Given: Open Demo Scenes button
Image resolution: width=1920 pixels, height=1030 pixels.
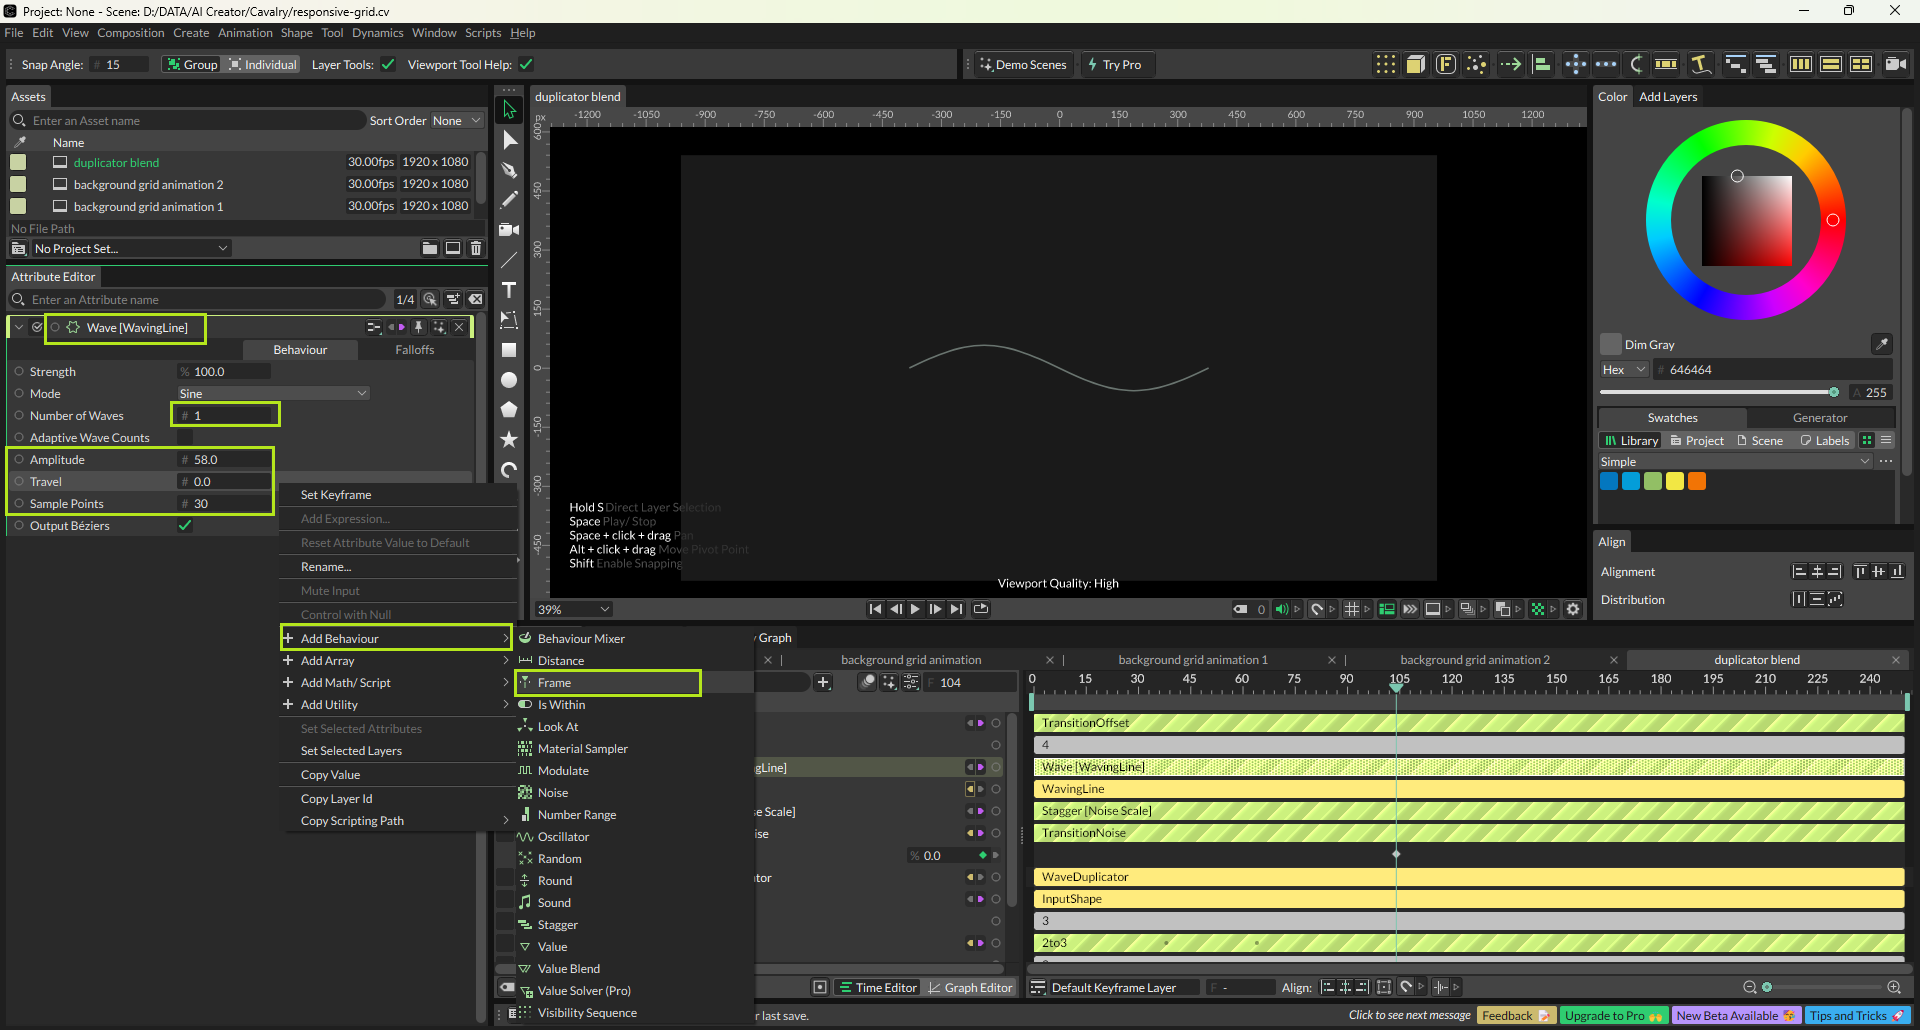Looking at the screenshot, I should 1023,65.
